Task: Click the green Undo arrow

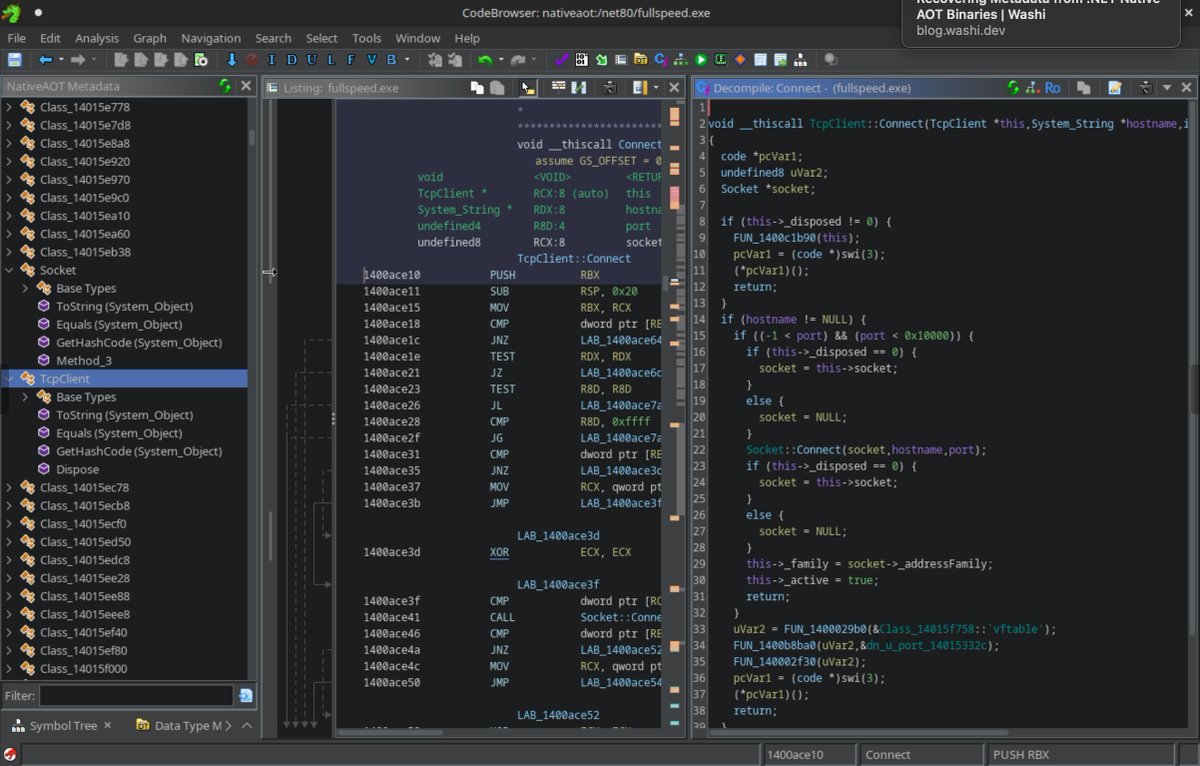Action: [x=485, y=60]
